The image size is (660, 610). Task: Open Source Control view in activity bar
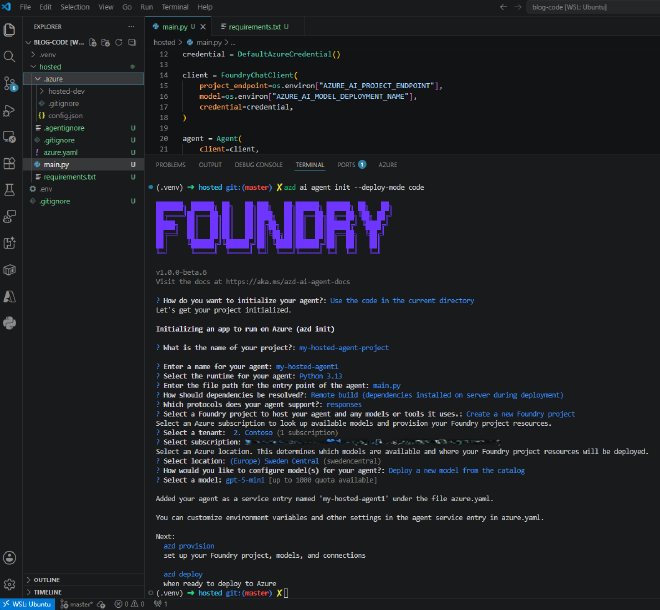[9, 83]
